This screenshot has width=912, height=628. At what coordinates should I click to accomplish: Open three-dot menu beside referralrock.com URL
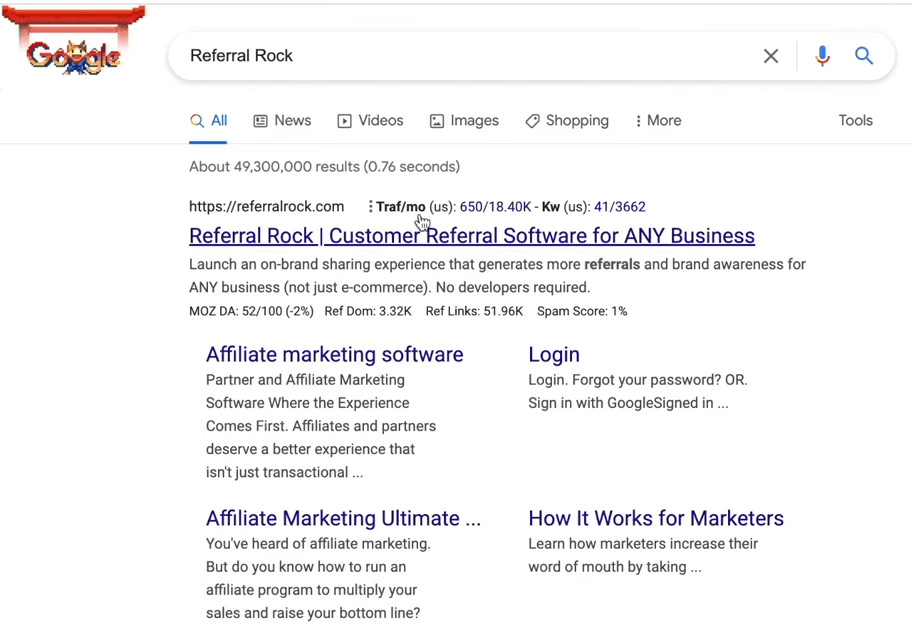pyautogui.click(x=370, y=207)
